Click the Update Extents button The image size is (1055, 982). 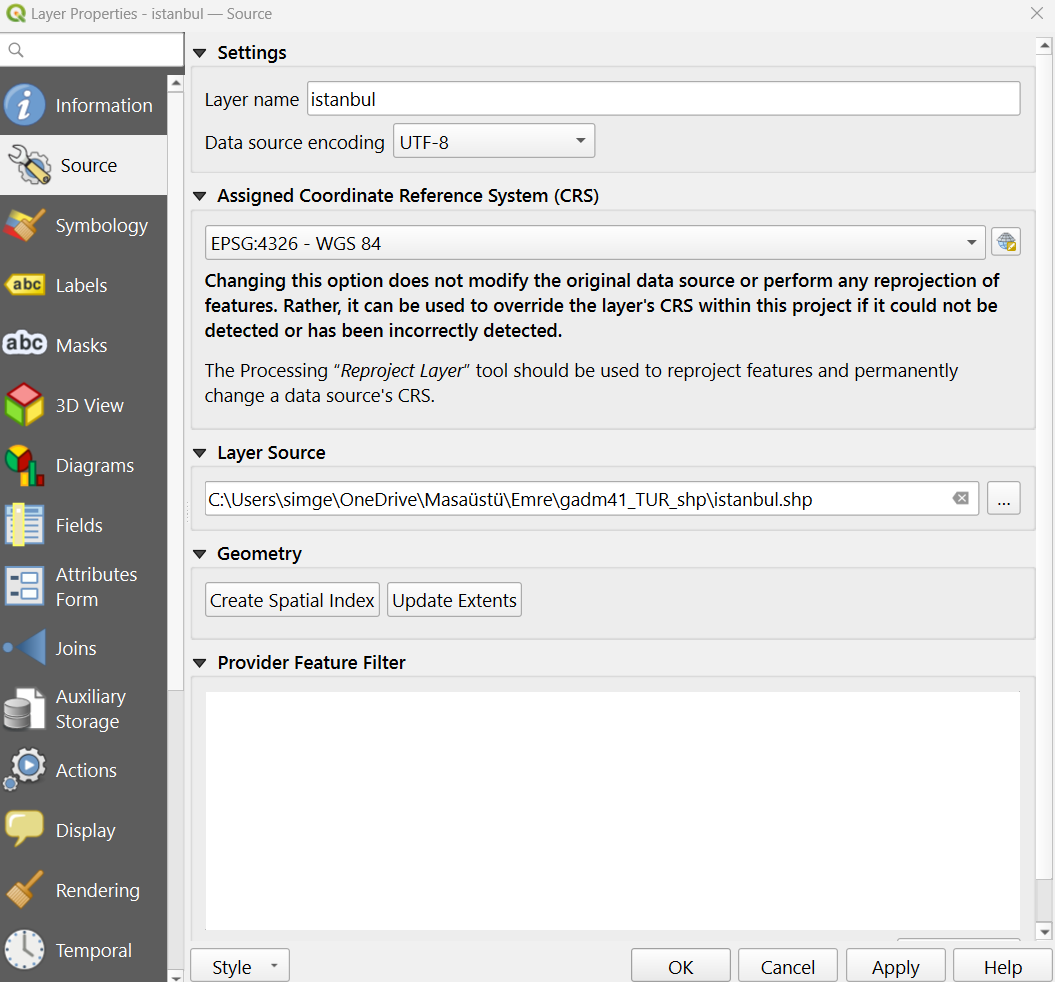click(454, 600)
